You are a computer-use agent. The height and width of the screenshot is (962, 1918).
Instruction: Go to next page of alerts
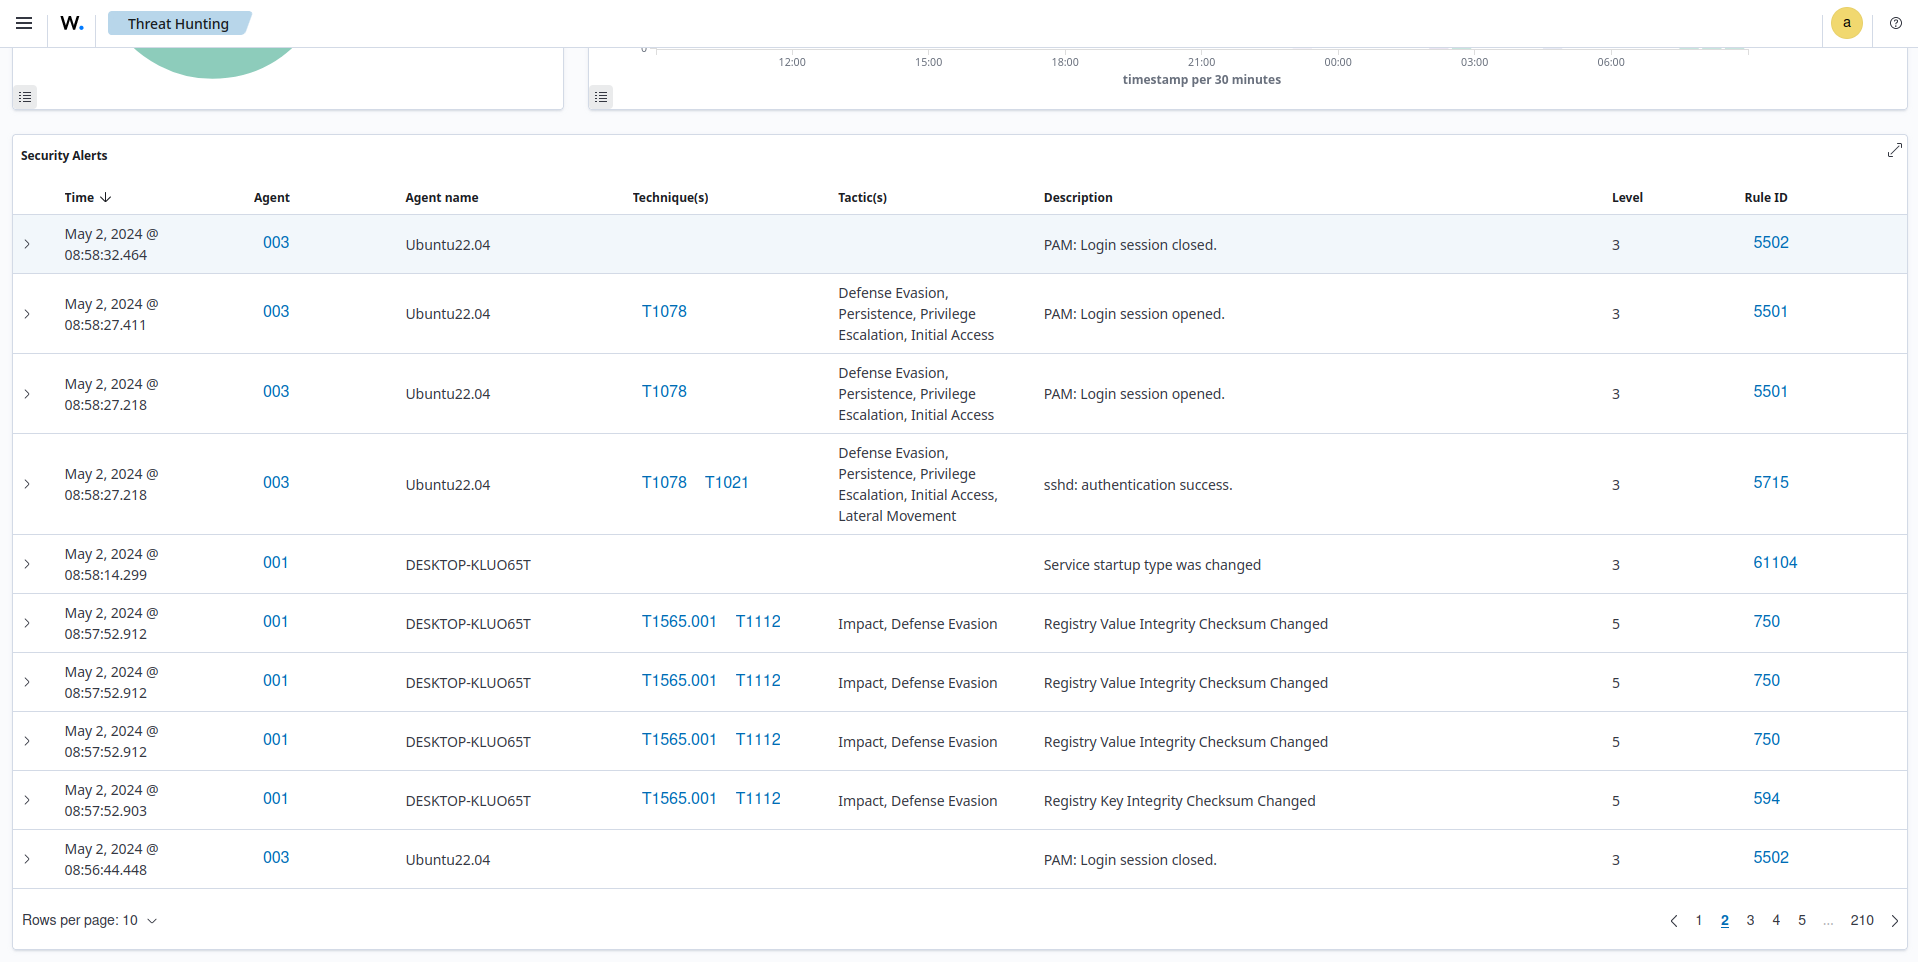(1894, 921)
